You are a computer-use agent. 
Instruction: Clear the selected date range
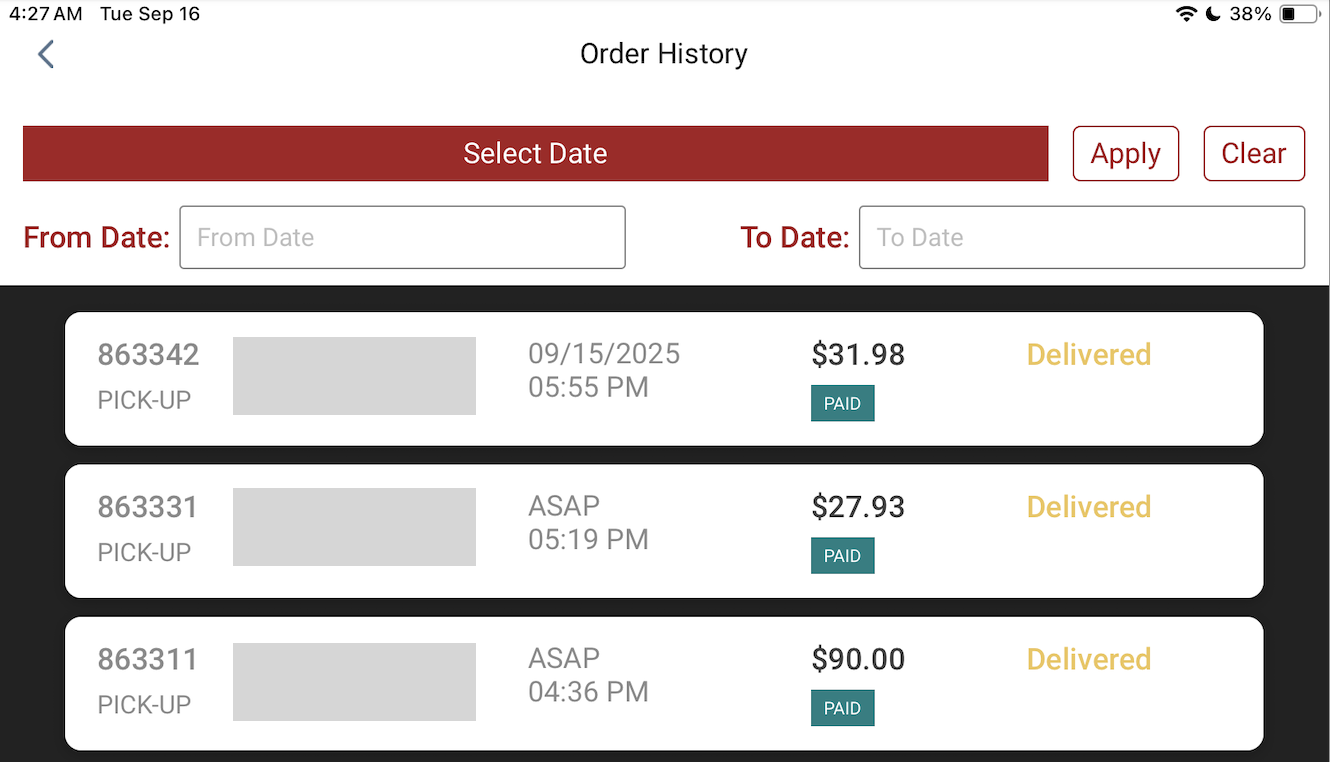(x=1254, y=153)
